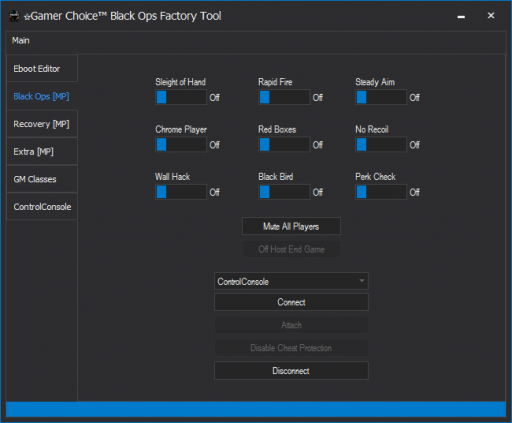The image size is (512, 423).
Task: Click the Off text beside Wall Hack
Action: pyautogui.click(x=215, y=192)
